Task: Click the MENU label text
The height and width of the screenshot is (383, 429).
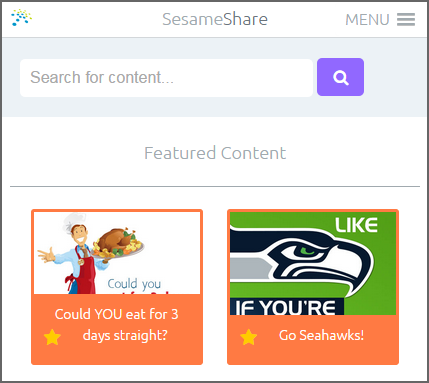Action: [367, 20]
